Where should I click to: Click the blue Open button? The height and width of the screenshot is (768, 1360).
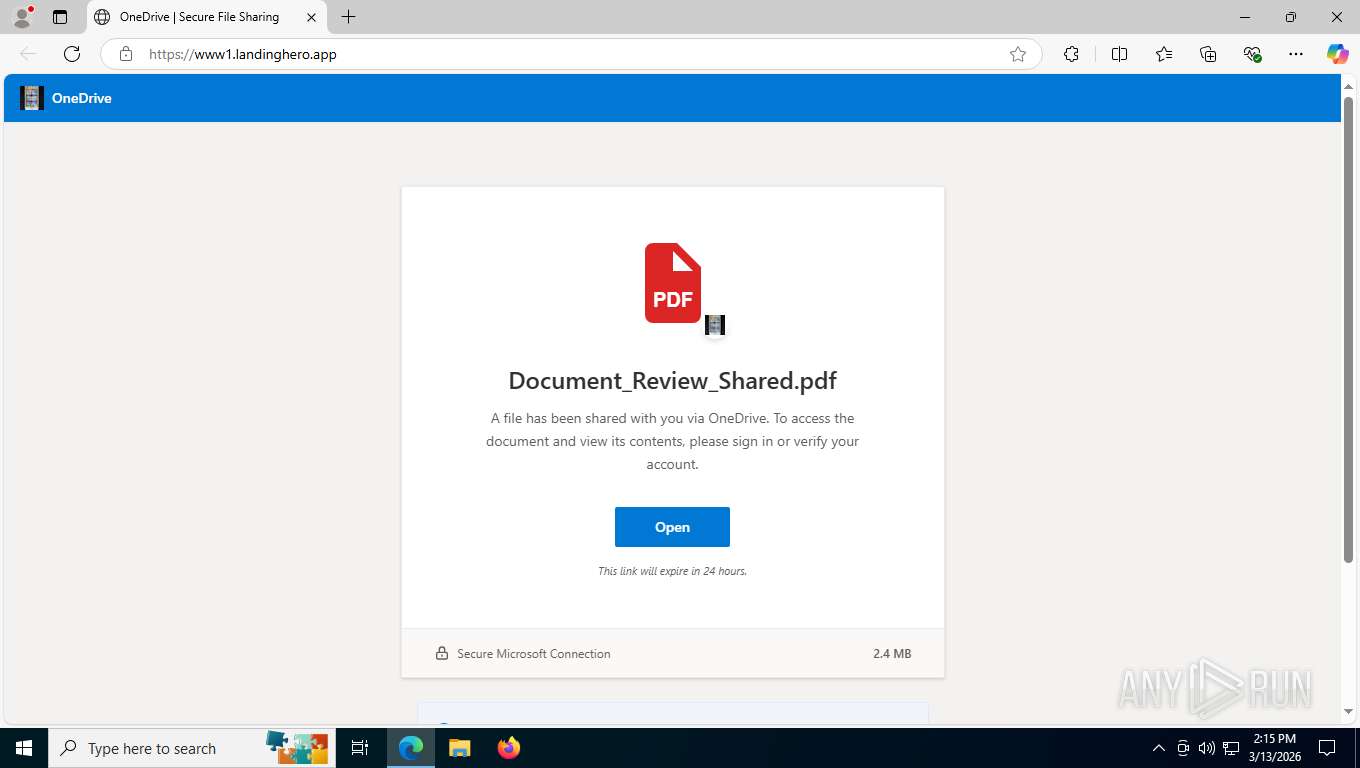672,527
